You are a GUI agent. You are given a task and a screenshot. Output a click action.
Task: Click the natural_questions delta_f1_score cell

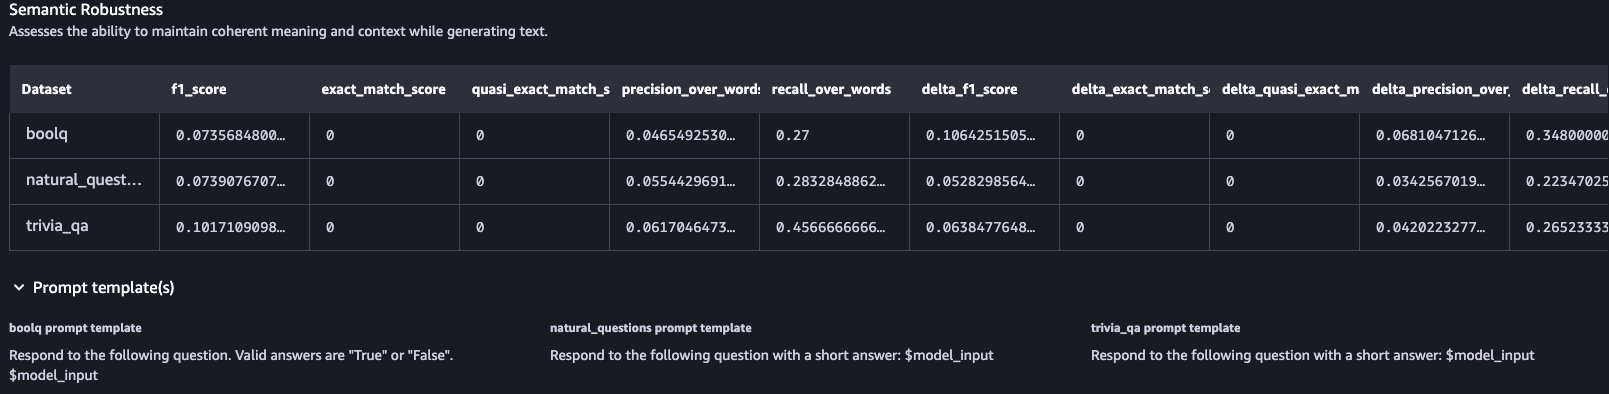(985, 181)
